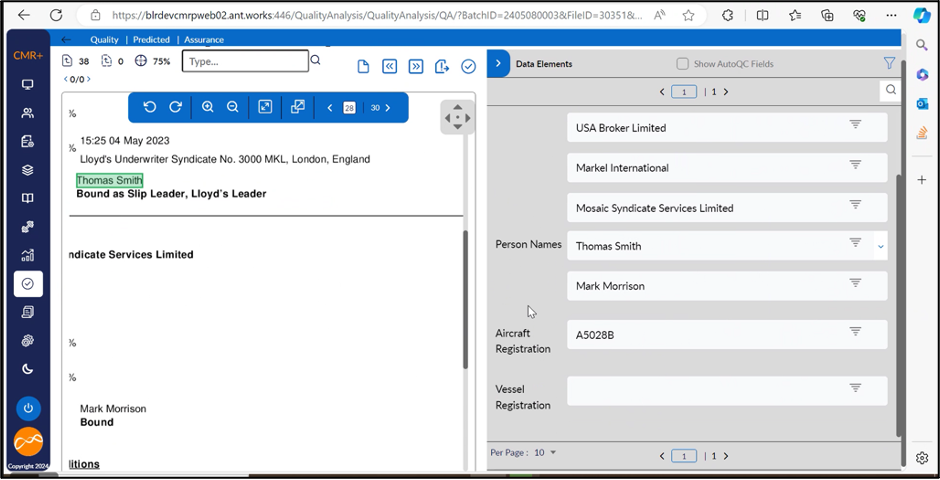Zoom in on the document viewer
The height and width of the screenshot is (480, 940).
208,107
